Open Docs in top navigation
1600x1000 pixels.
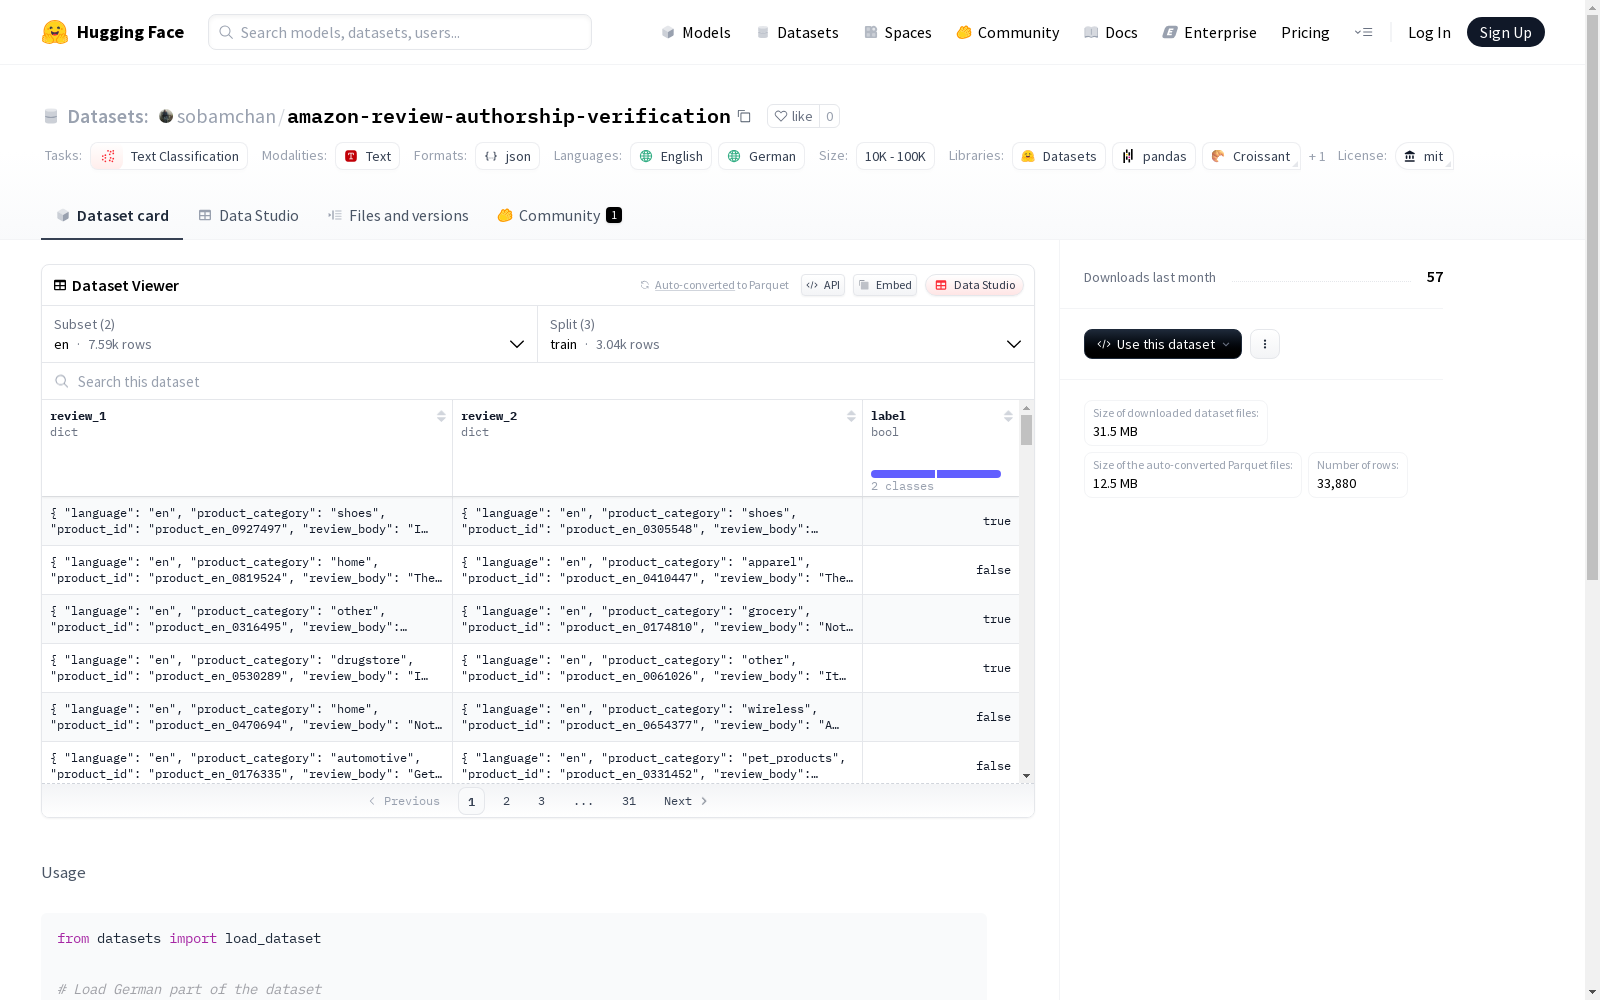[x=1111, y=32]
